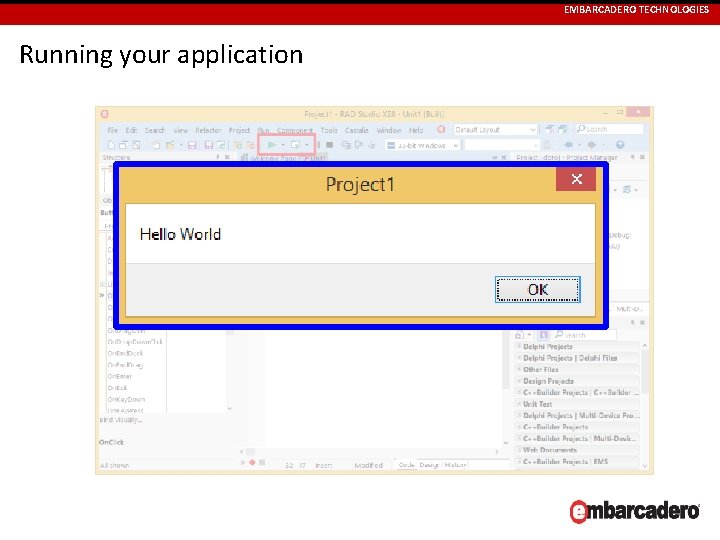Image resolution: width=720 pixels, height=540 pixels.
Task: Click OK in the Project1 dialog
Action: click(x=538, y=289)
